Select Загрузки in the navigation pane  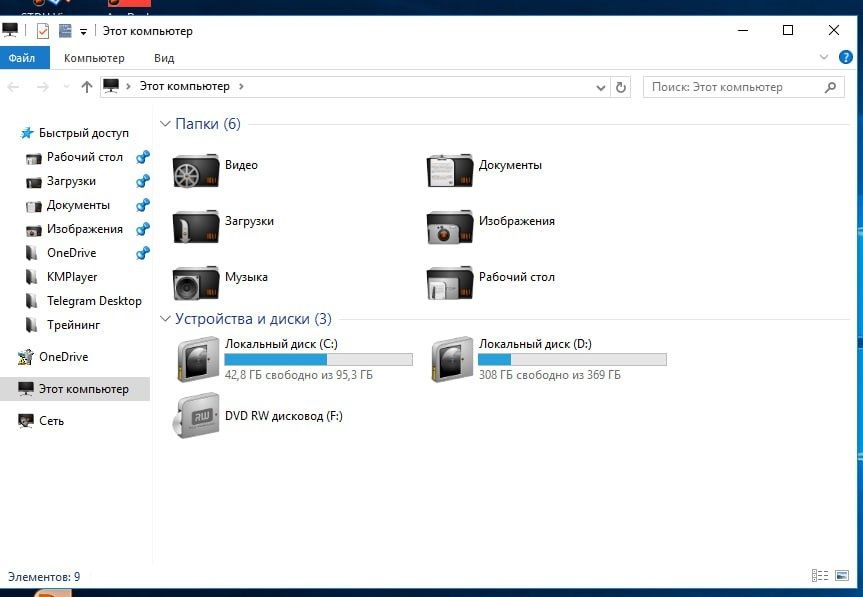71,181
